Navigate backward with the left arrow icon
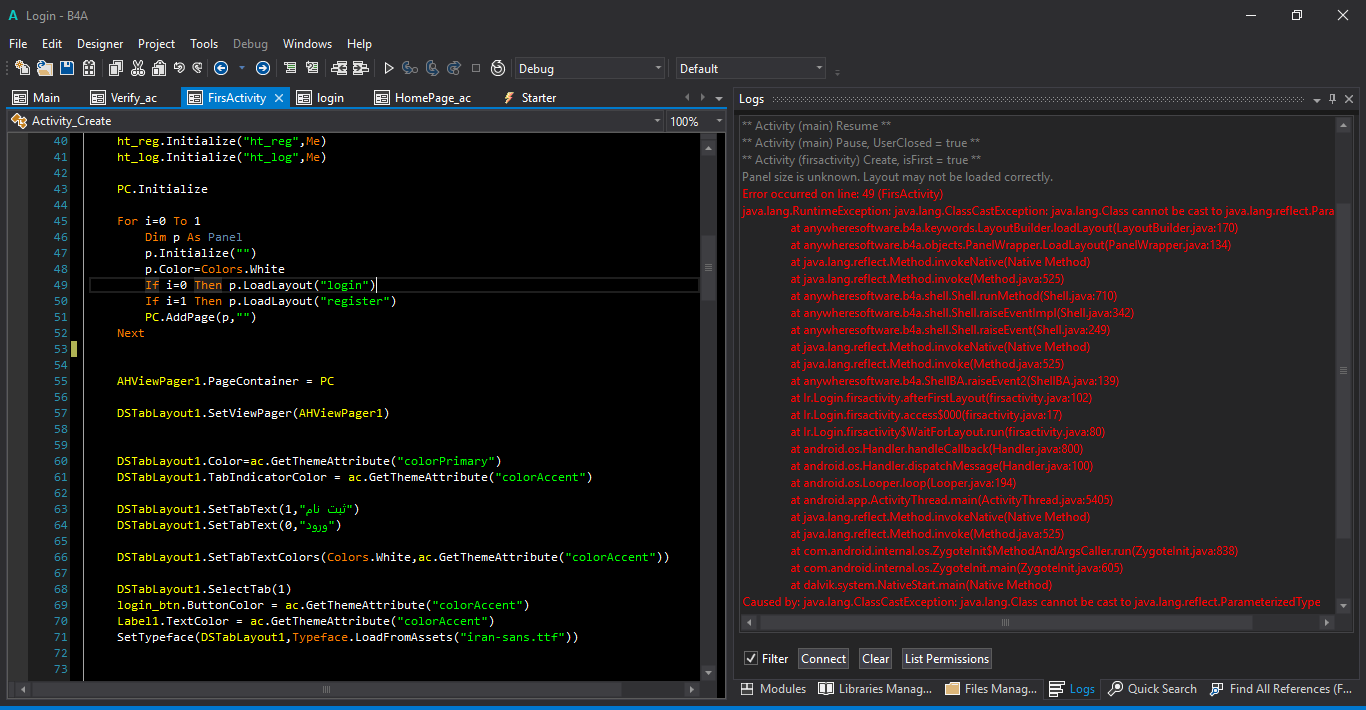1366x710 pixels. [x=221, y=68]
